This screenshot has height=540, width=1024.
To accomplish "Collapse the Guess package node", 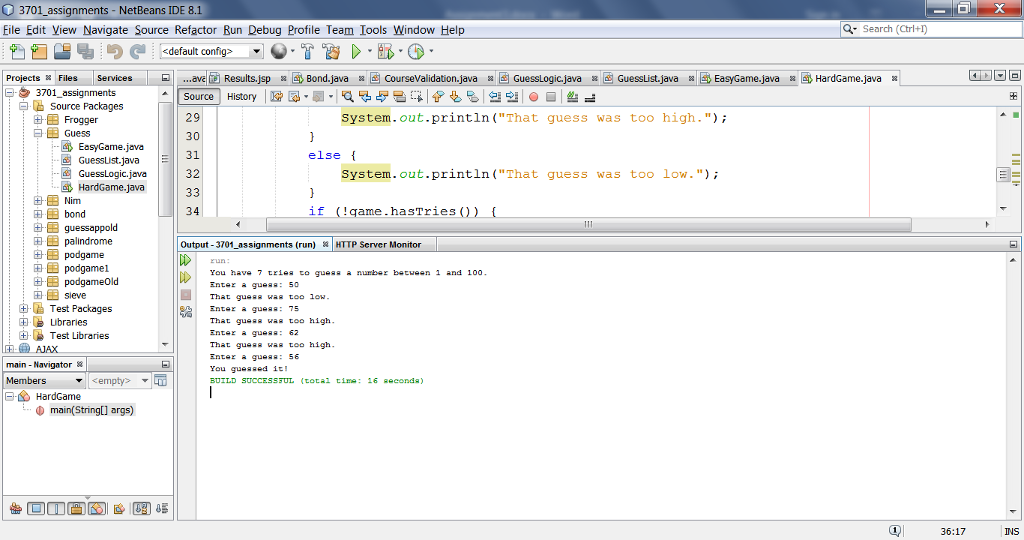I will tap(38, 133).
